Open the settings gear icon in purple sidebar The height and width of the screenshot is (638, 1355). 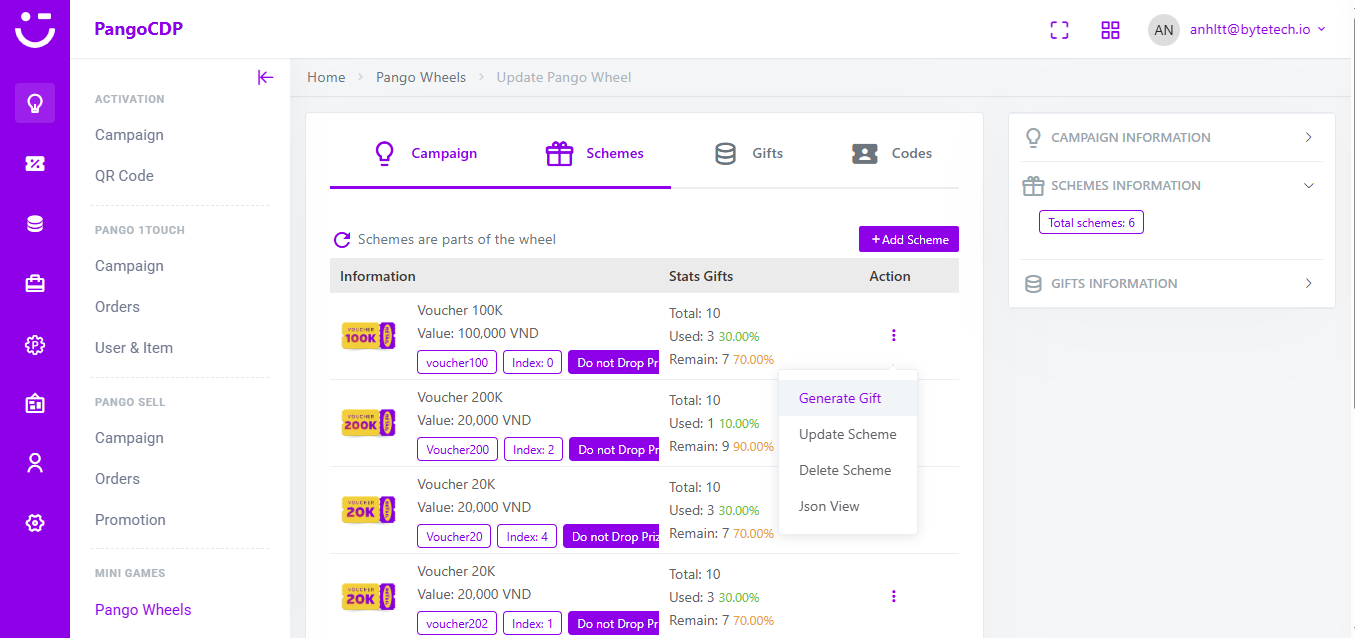click(x=35, y=522)
